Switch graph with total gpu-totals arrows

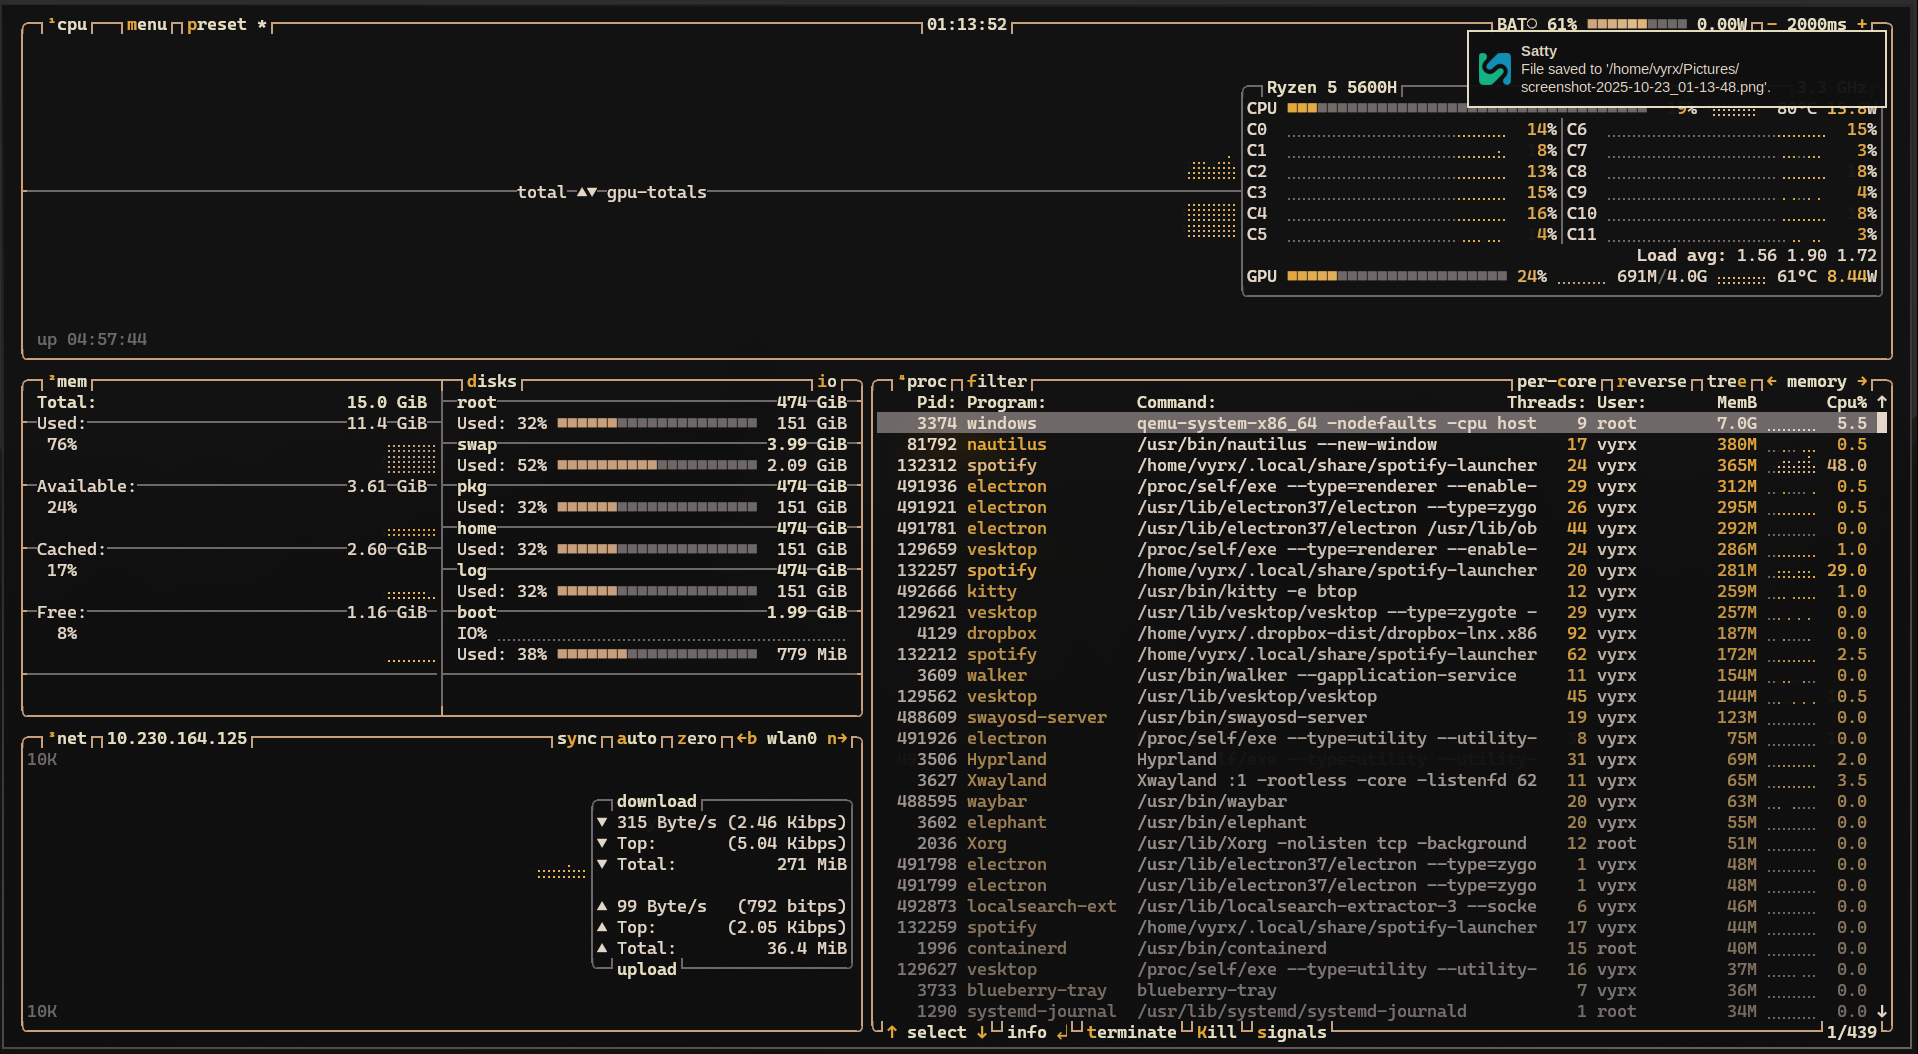pos(587,192)
